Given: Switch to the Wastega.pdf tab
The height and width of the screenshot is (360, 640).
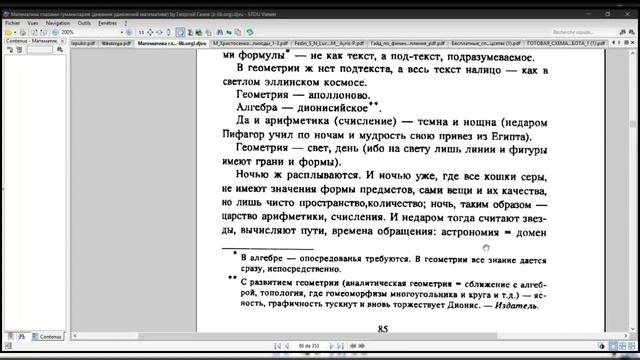Looking at the screenshot, I should pos(116,43).
